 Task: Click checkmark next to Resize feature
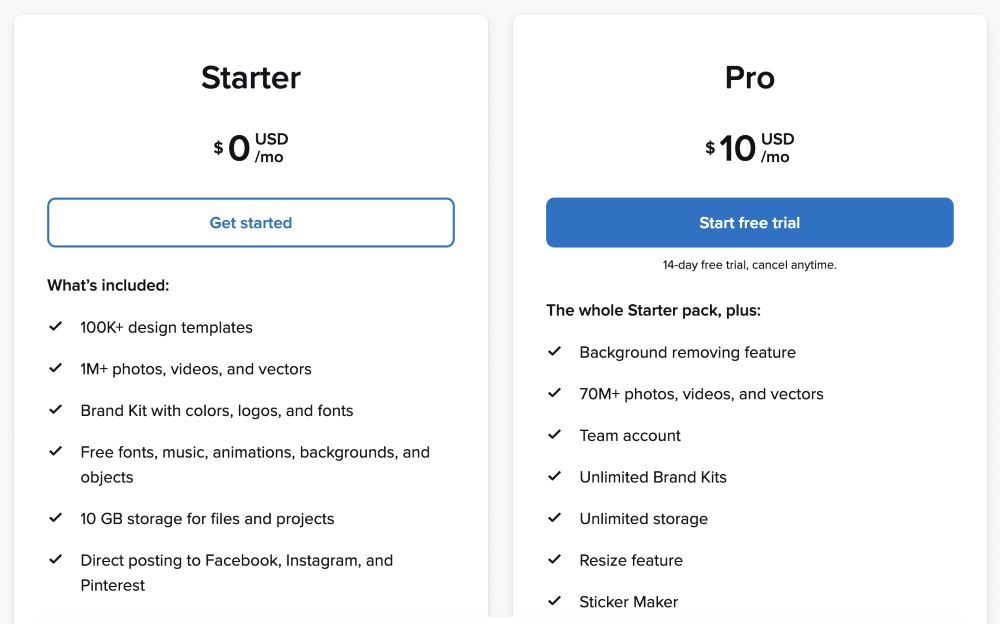pos(555,560)
